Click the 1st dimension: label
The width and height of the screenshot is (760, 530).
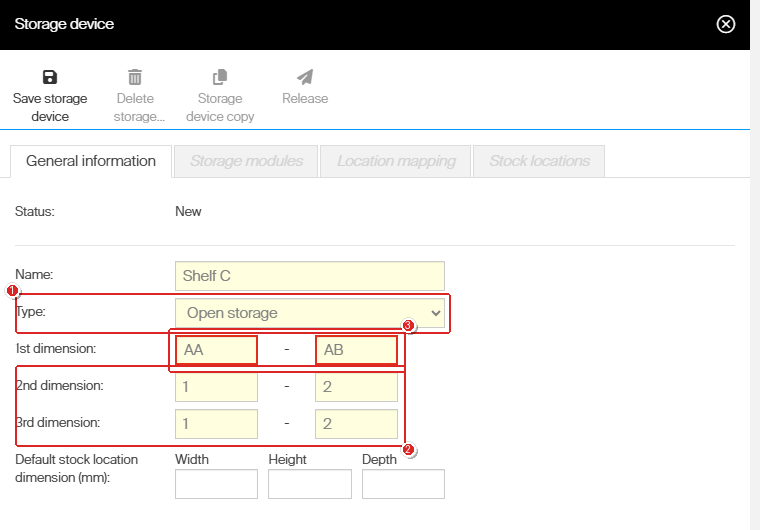point(56,348)
